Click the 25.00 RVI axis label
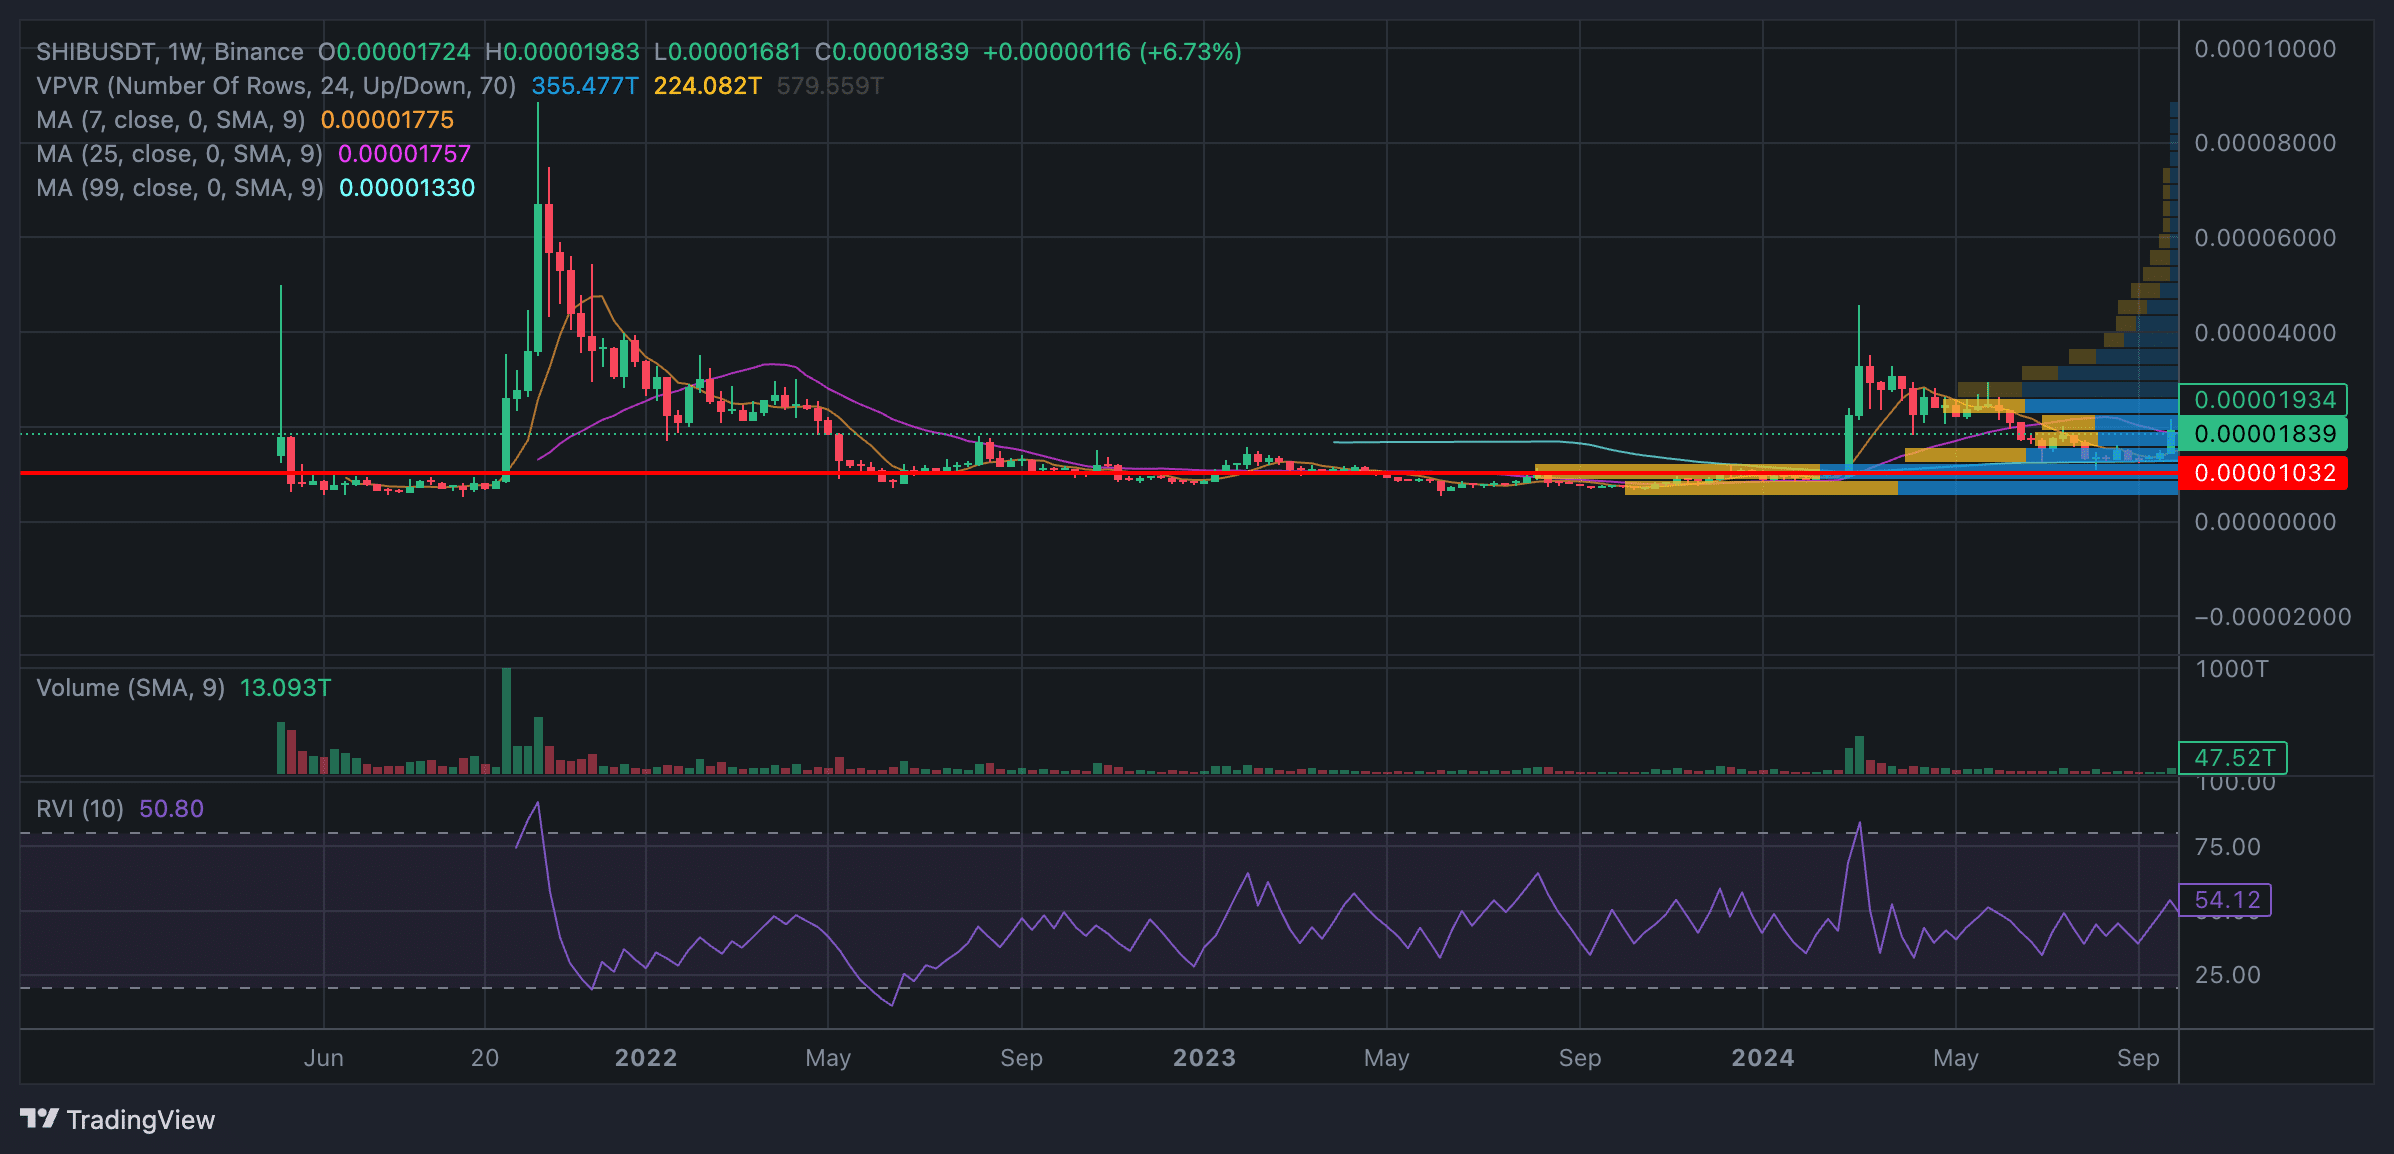 coord(2227,975)
